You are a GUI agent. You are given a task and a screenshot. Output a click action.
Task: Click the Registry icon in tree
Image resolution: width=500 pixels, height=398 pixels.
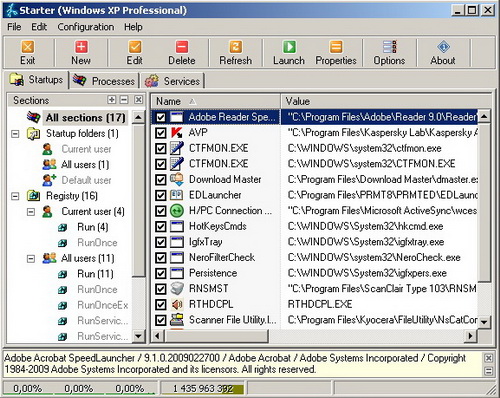pos(33,196)
